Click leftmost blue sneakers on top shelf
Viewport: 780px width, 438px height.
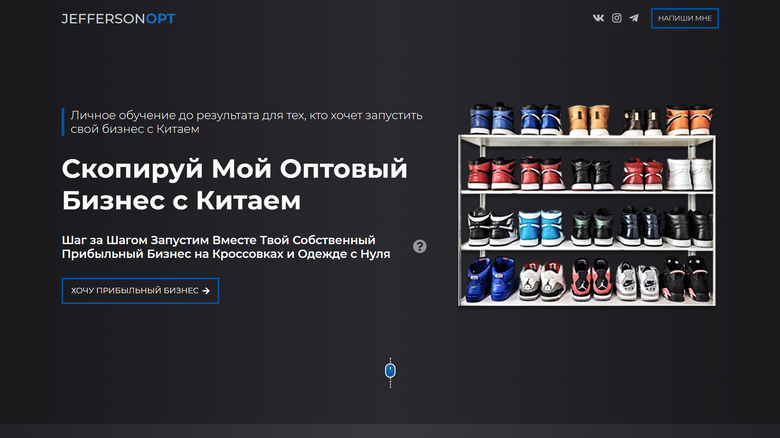pyautogui.click(x=490, y=120)
